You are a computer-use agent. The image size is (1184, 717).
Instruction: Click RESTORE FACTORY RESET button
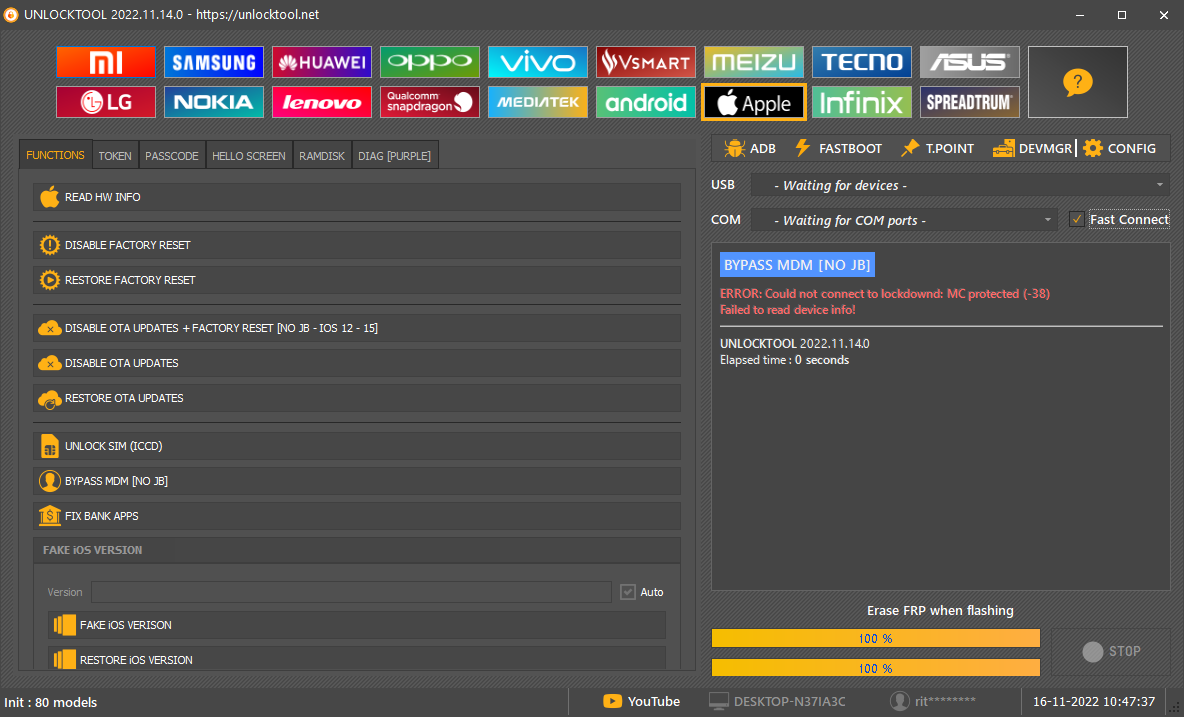tap(356, 280)
